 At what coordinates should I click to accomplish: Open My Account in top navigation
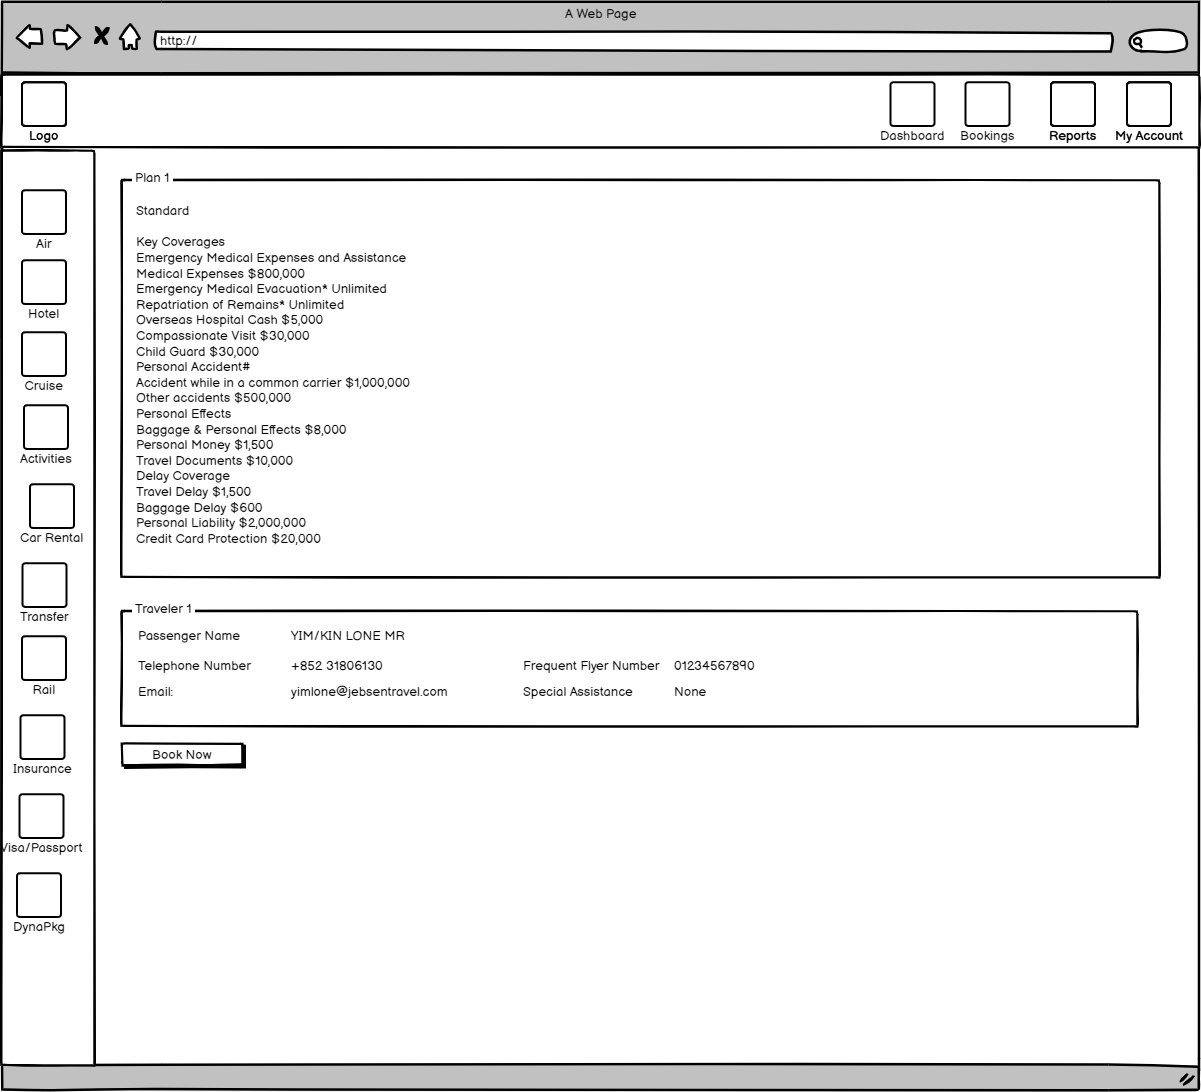point(1149,104)
